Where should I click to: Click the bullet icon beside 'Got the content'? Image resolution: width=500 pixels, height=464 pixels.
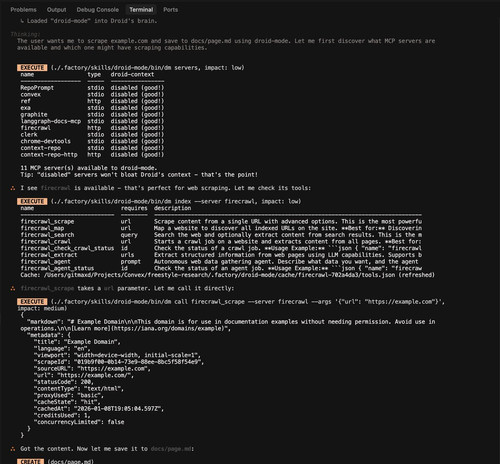[13, 449]
